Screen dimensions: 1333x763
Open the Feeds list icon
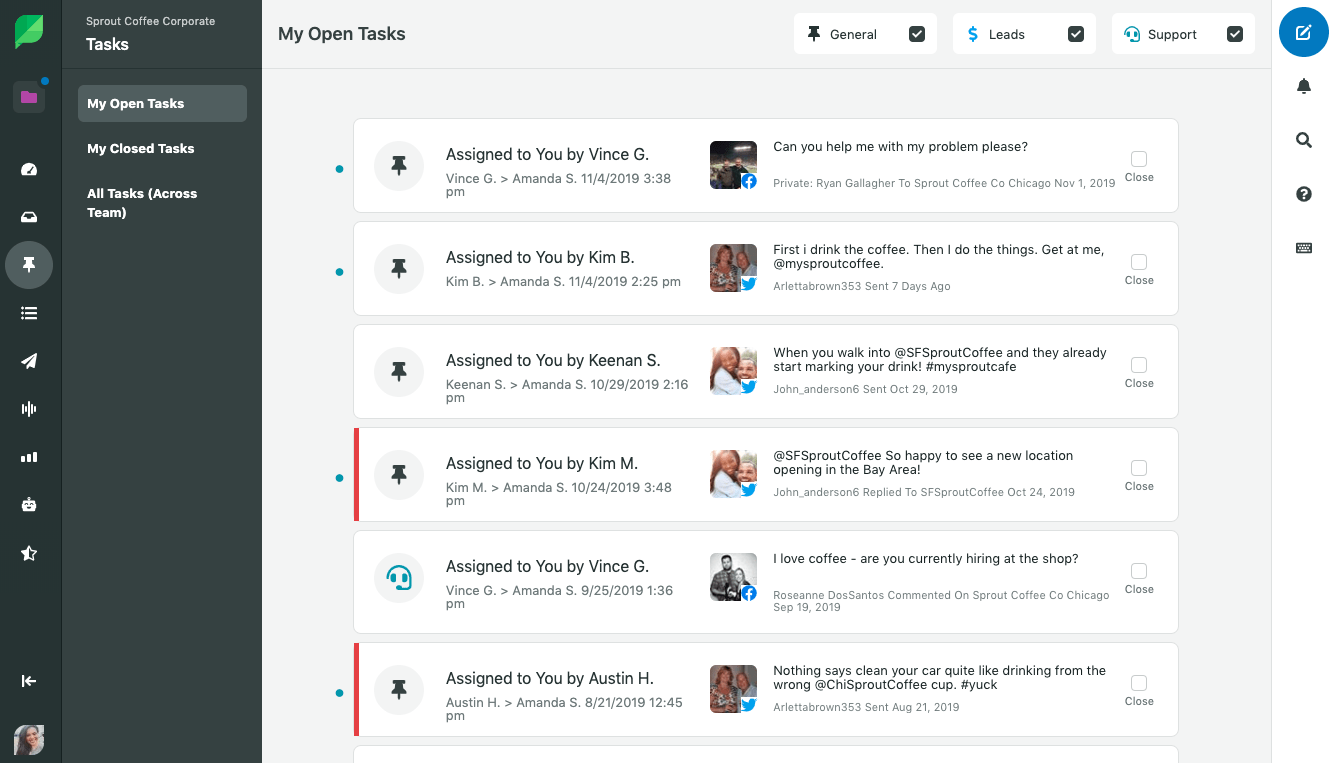[29, 313]
